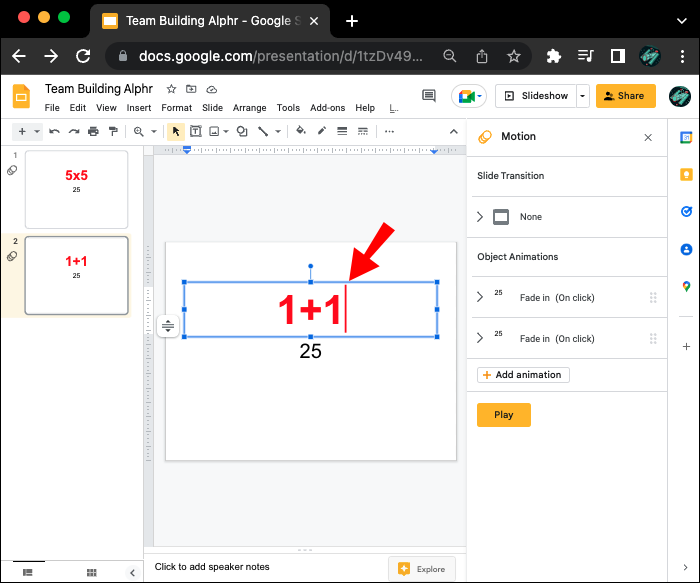Open Chrome extensions puzzle icon
The height and width of the screenshot is (583, 700).
tap(554, 56)
